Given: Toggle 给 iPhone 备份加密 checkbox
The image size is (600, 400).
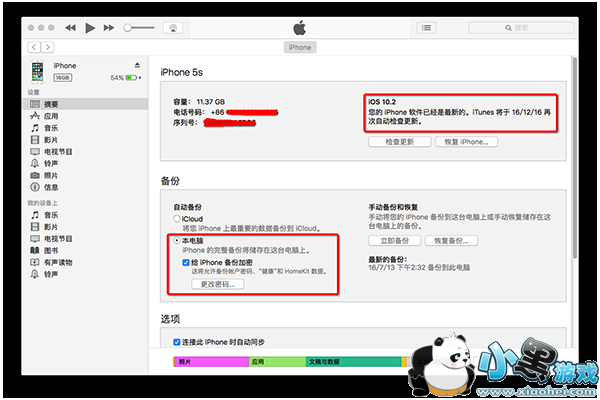Looking at the screenshot, I should tap(186, 262).
